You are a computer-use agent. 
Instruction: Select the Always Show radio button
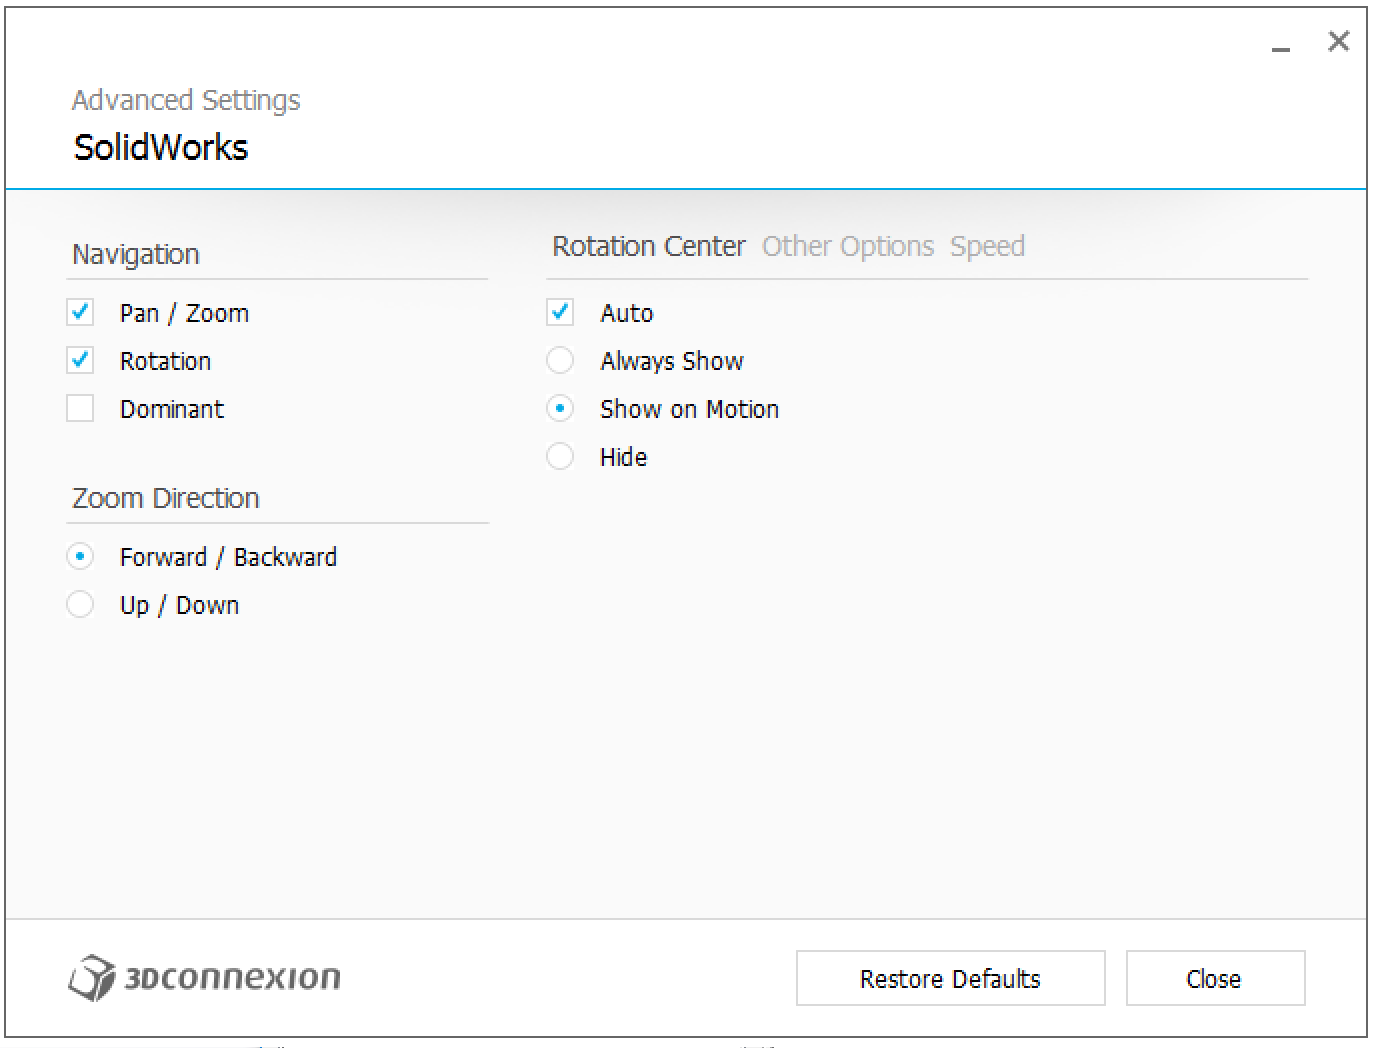click(x=560, y=361)
